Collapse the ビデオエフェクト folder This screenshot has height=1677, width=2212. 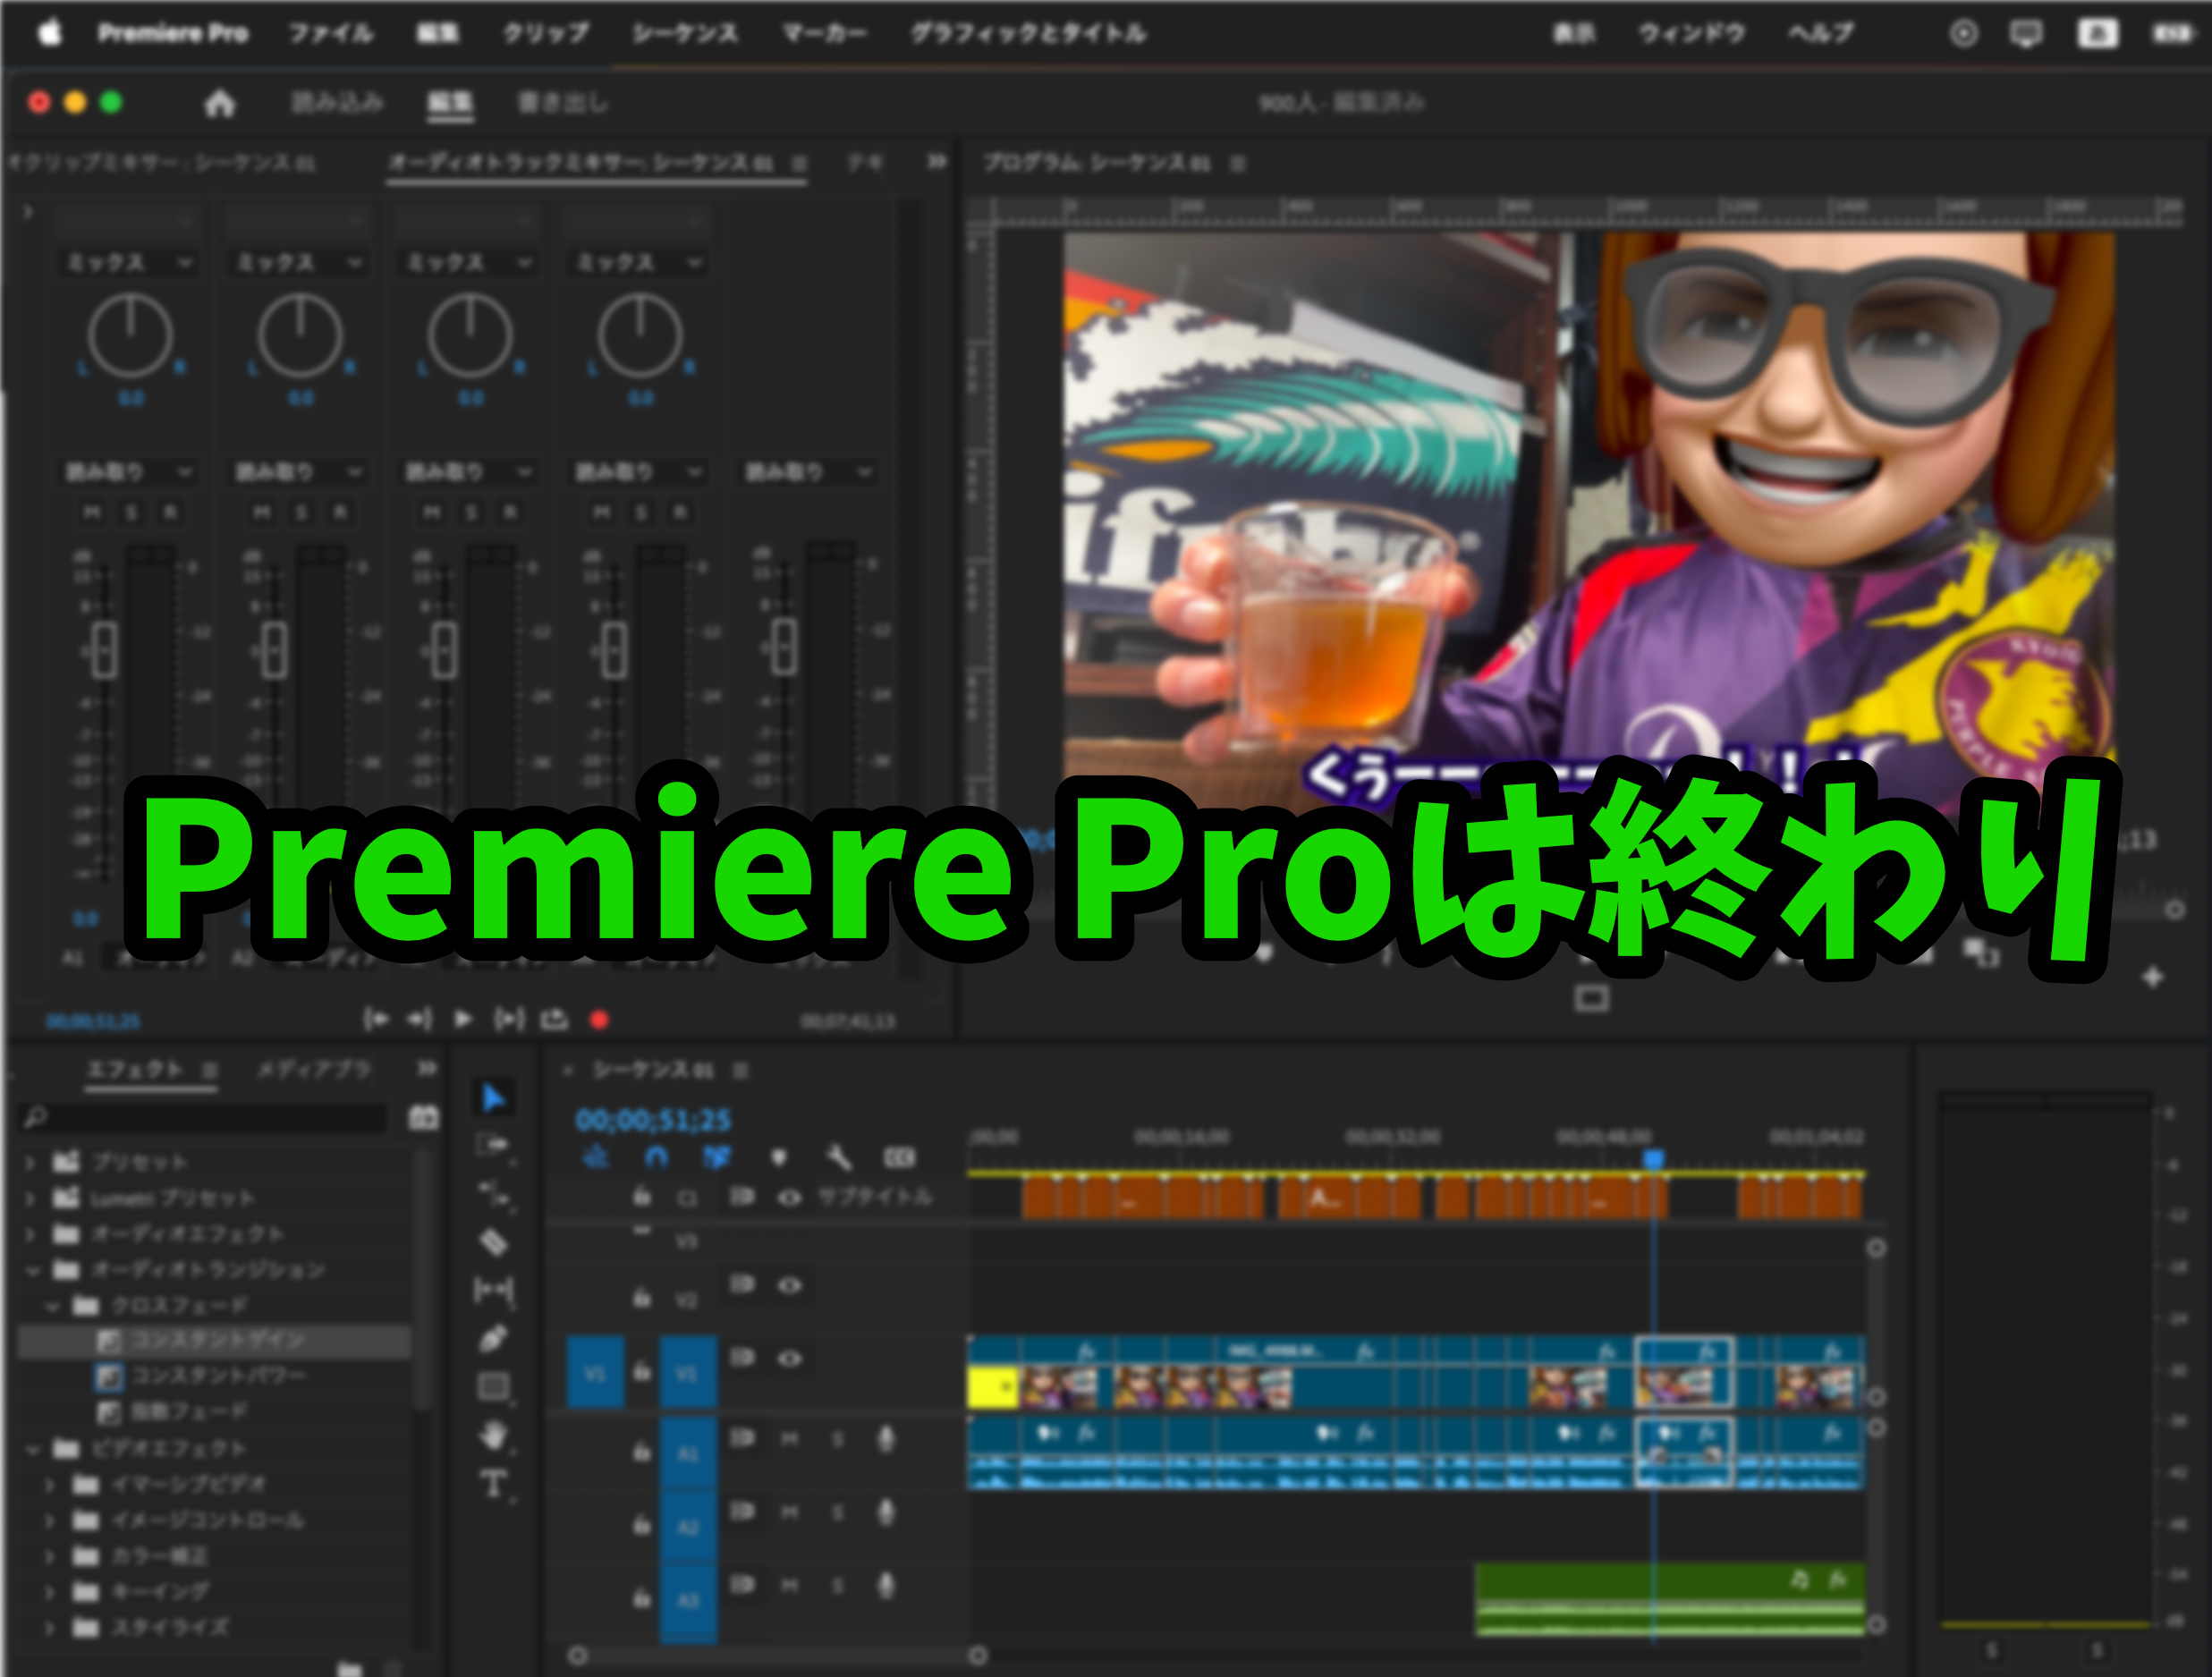pos(32,1448)
